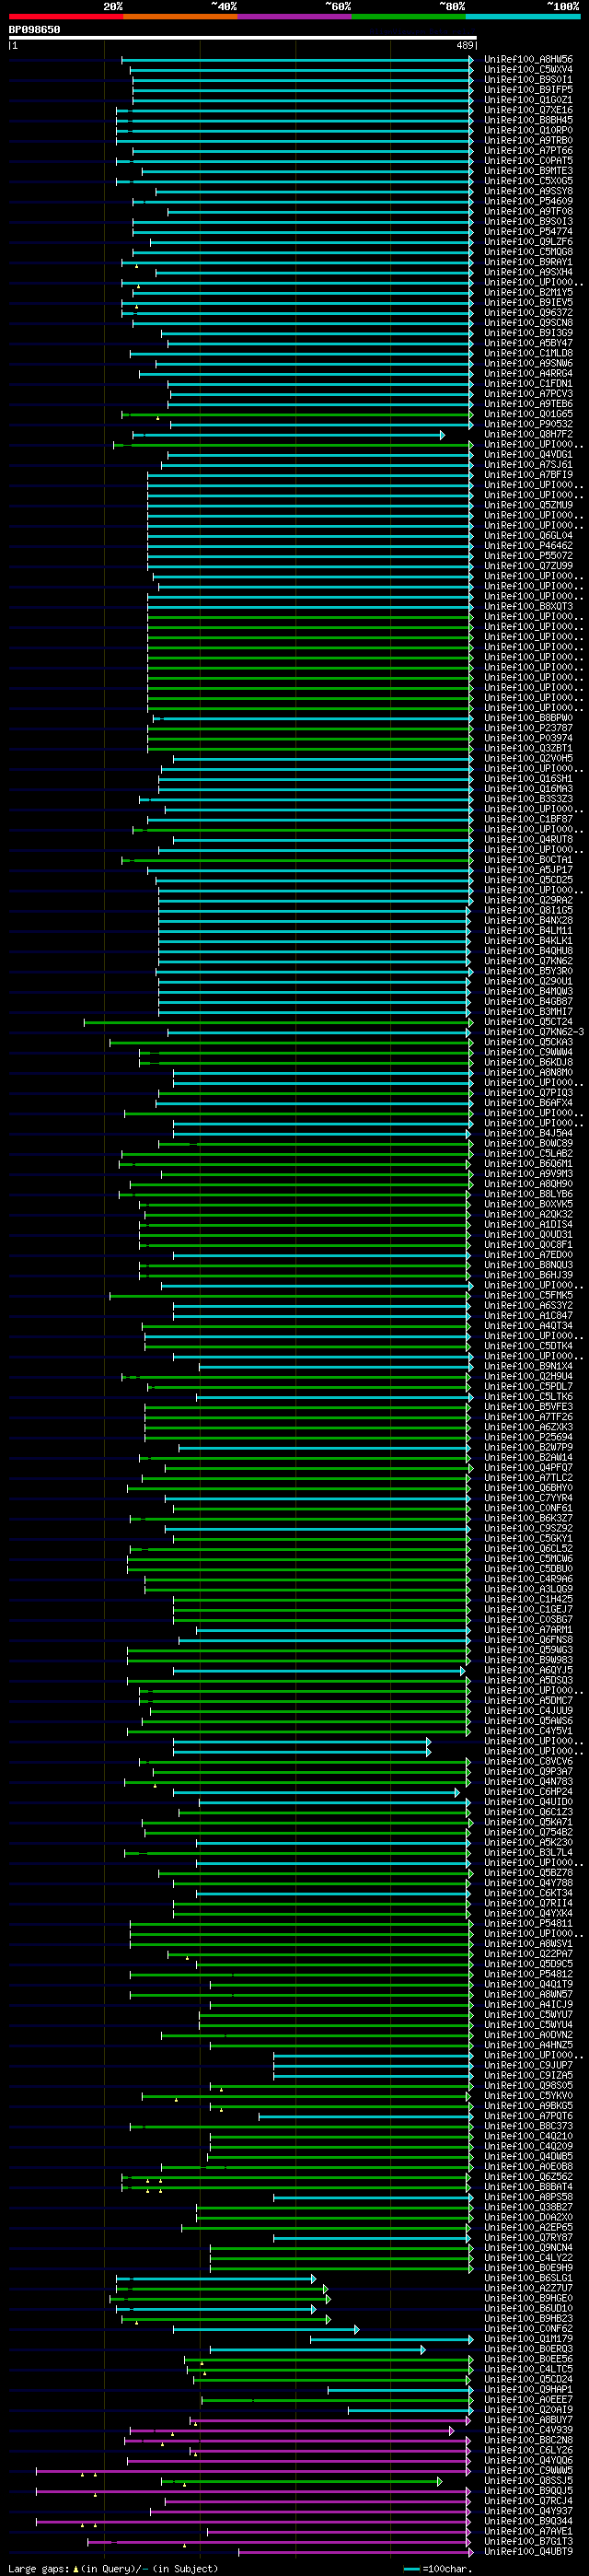This screenshot has height=2576, width=589.
Task: Open hit UniRef100_A8HW56
Action: (x=528, y=59)
